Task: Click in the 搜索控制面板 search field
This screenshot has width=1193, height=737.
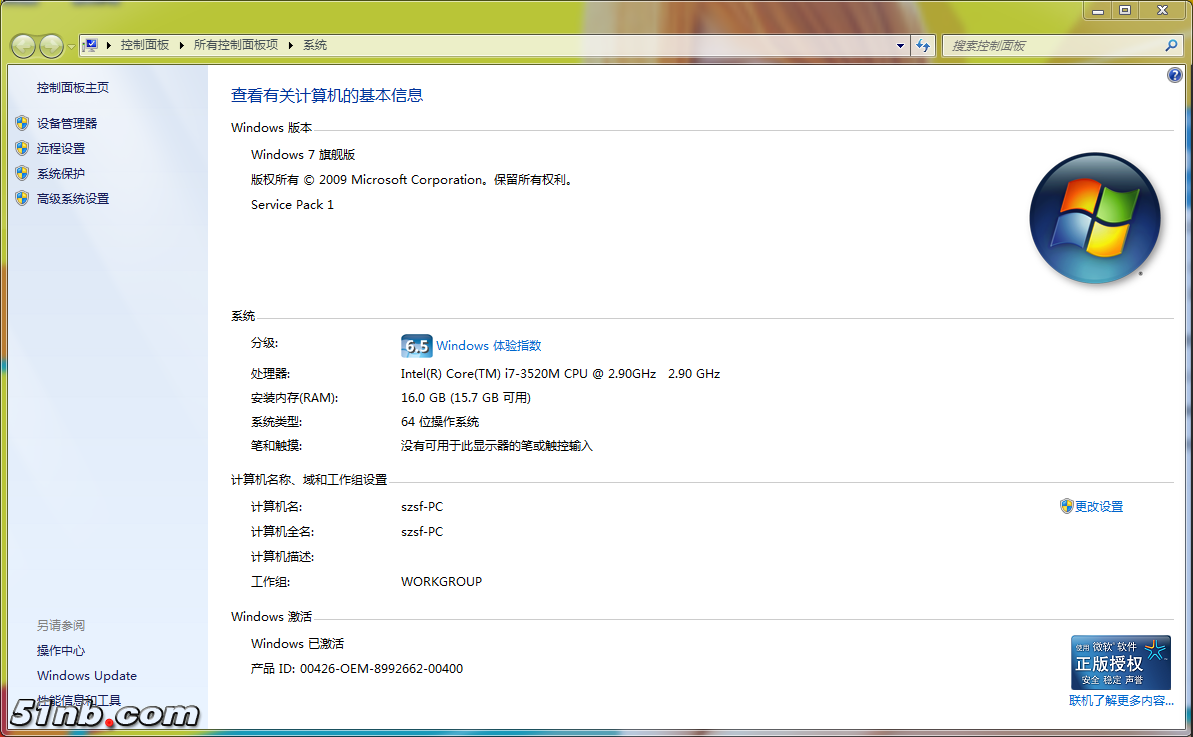Action: pos(1050,45)
